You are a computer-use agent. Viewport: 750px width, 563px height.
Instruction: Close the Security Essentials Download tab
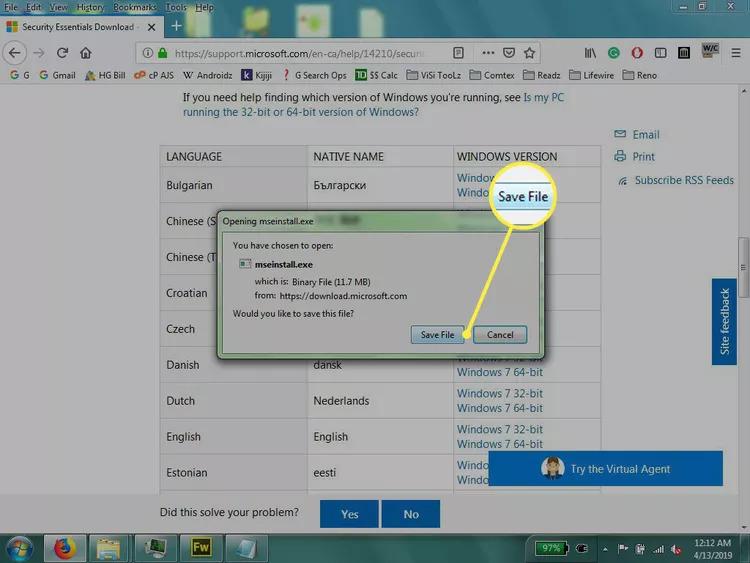pyautogui.click(x=152, y=27)
